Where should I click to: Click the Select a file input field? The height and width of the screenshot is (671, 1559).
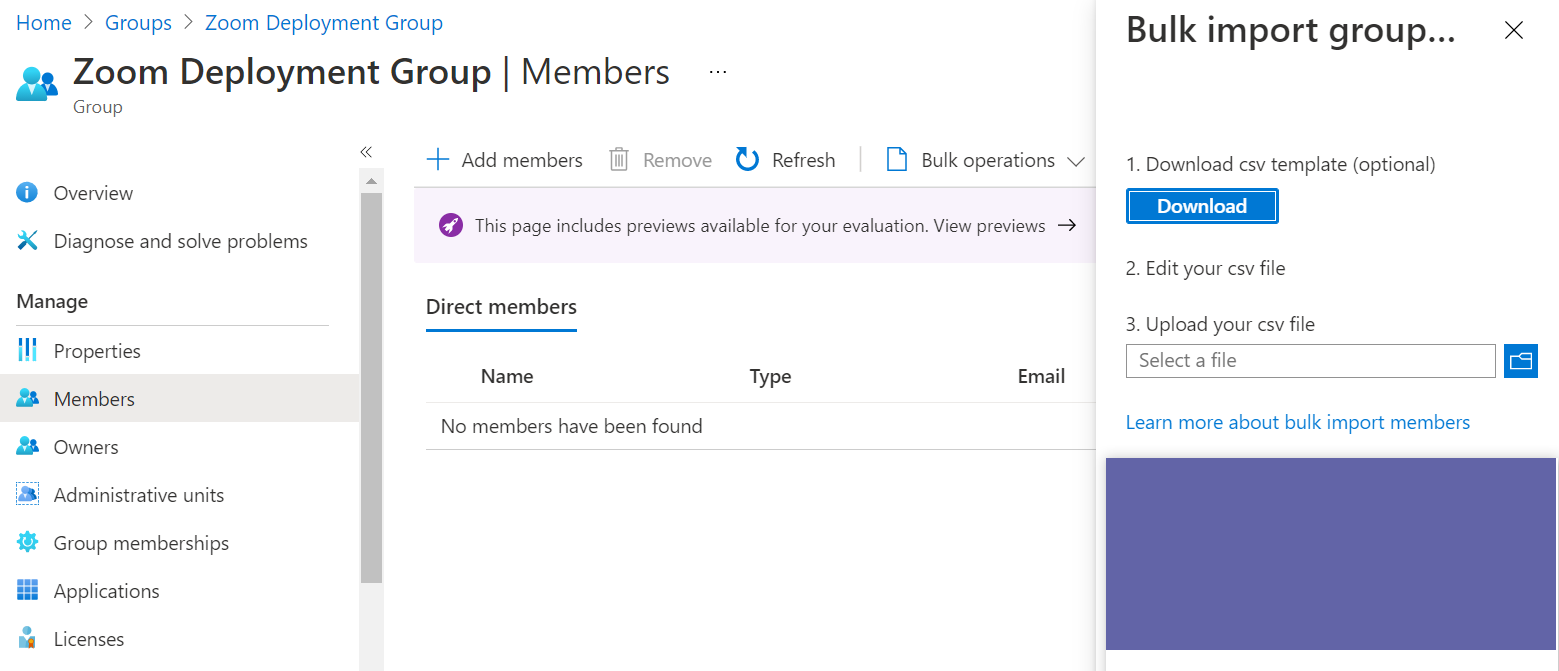coord(1311,361)
